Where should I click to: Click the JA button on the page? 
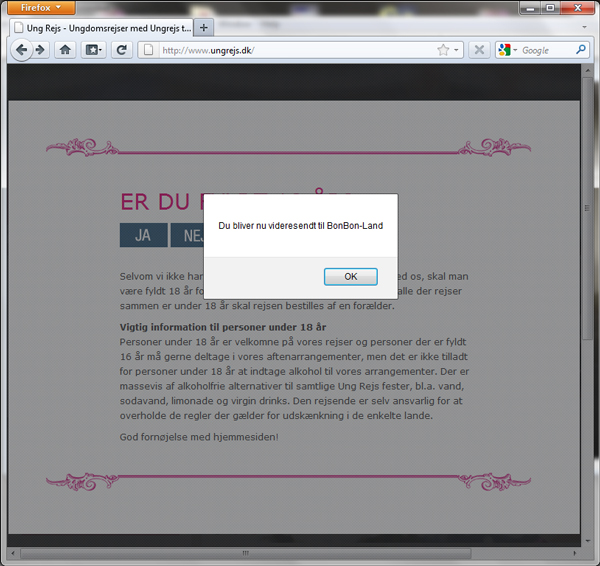pyautogui.click(x=143, y=235)
